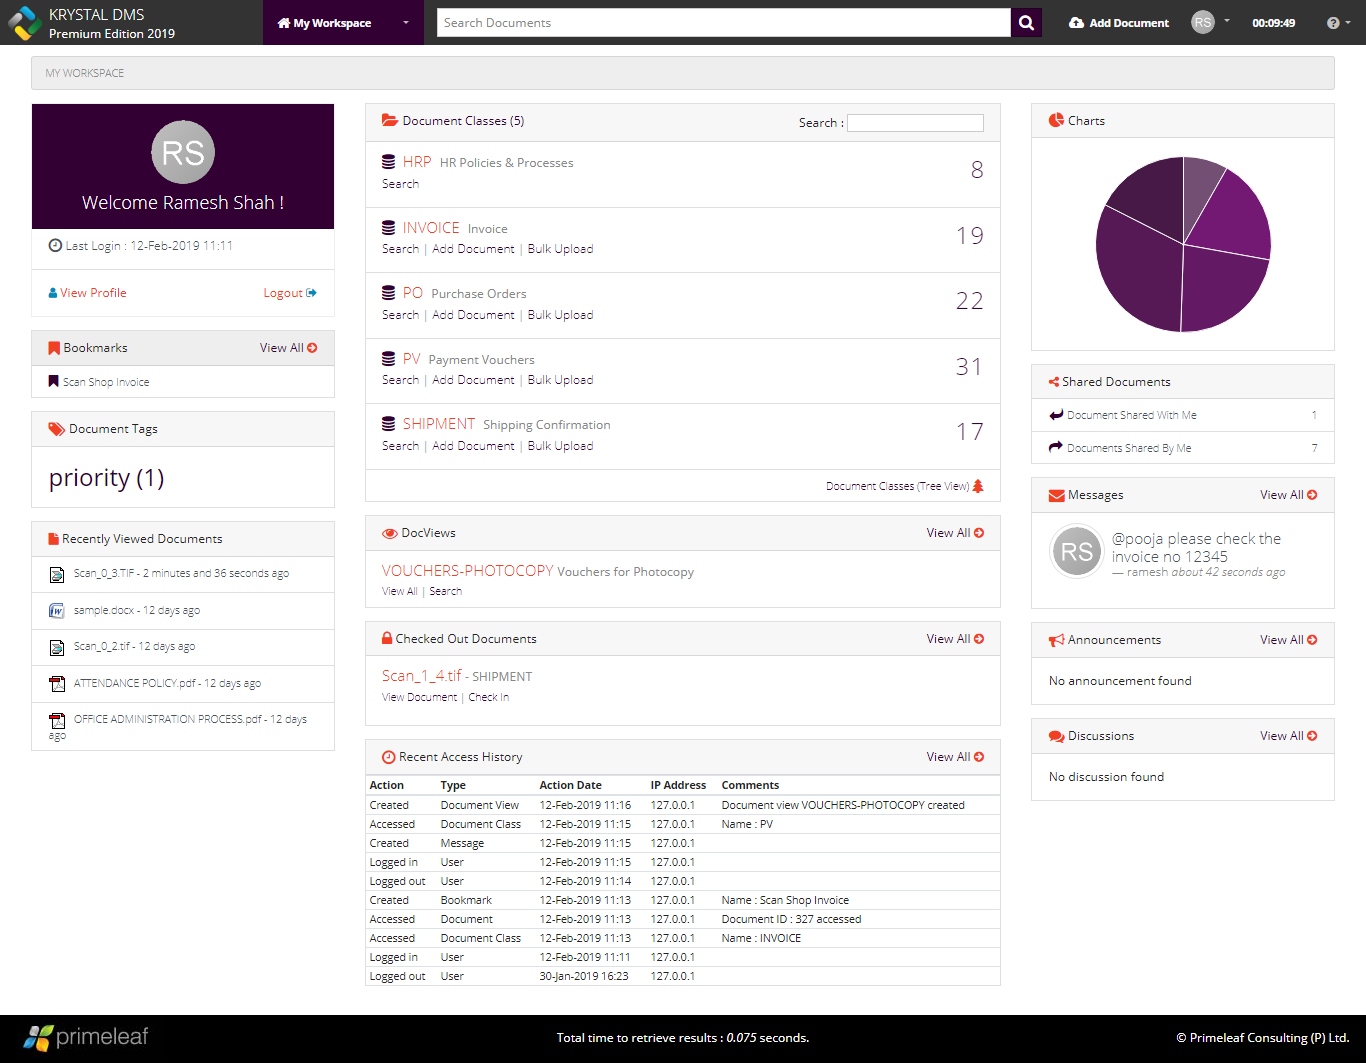The height and width of the screenshot is (1063, 1366).
Task: Click the Scan_0_2.tif file icon
Action: coord(57,647)
